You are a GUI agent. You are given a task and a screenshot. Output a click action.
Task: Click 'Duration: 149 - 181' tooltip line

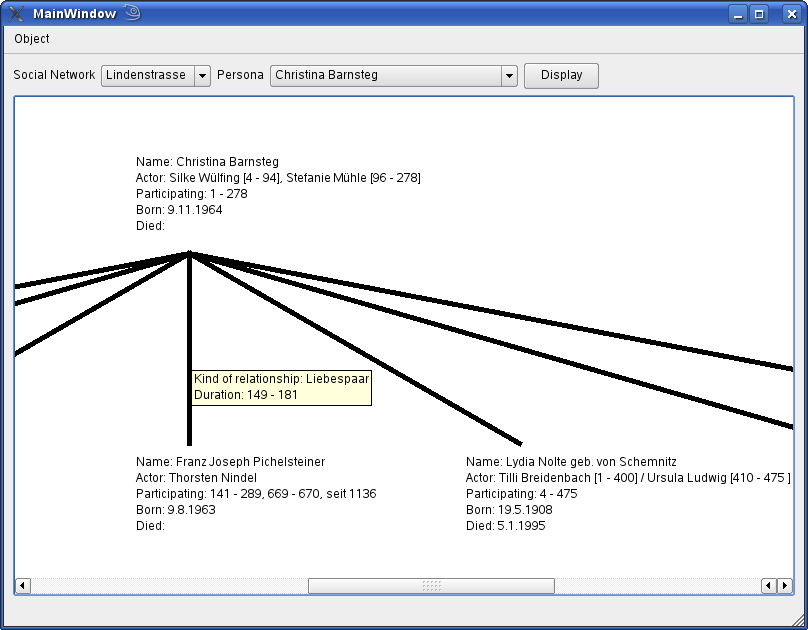[246, 395]
